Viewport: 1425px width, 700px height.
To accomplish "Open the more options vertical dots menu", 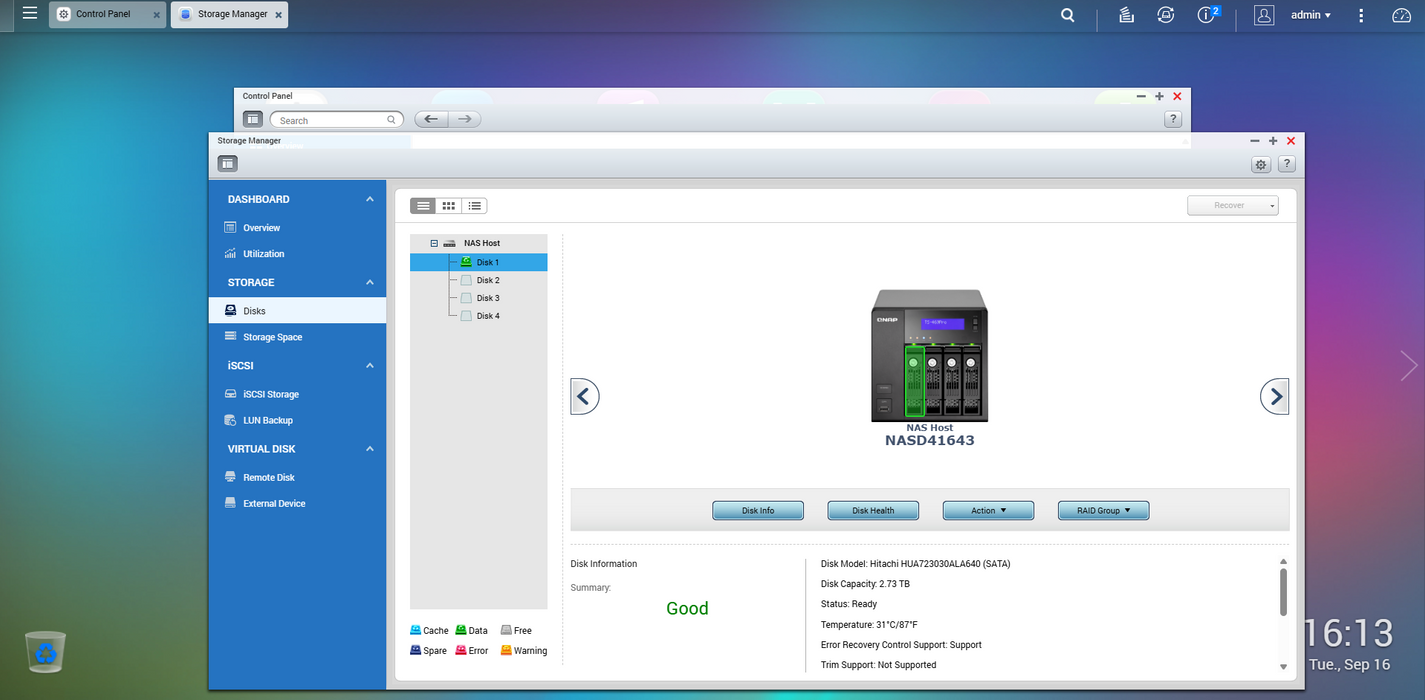I will click(x=1361, y=15).
